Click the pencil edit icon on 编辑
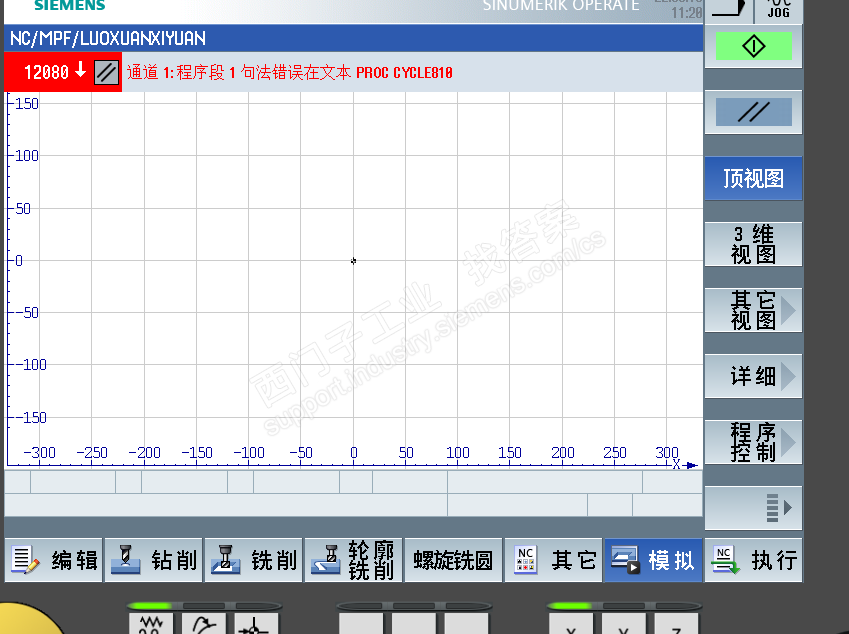Viewport: 849px width, 634px height. (24, 560)
